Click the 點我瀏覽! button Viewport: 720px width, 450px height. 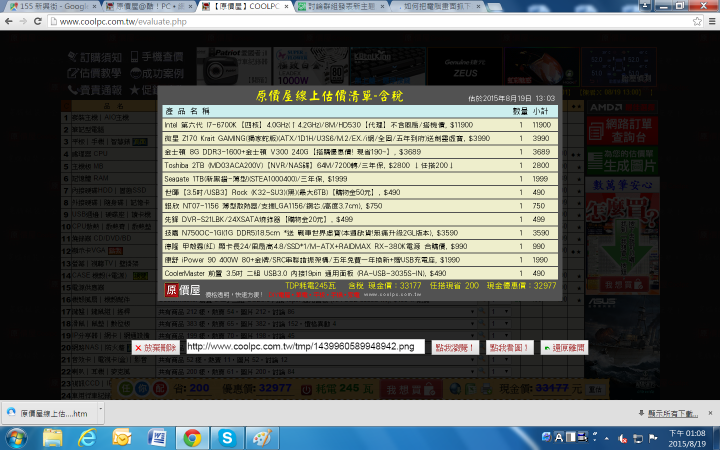coord(455,348)
